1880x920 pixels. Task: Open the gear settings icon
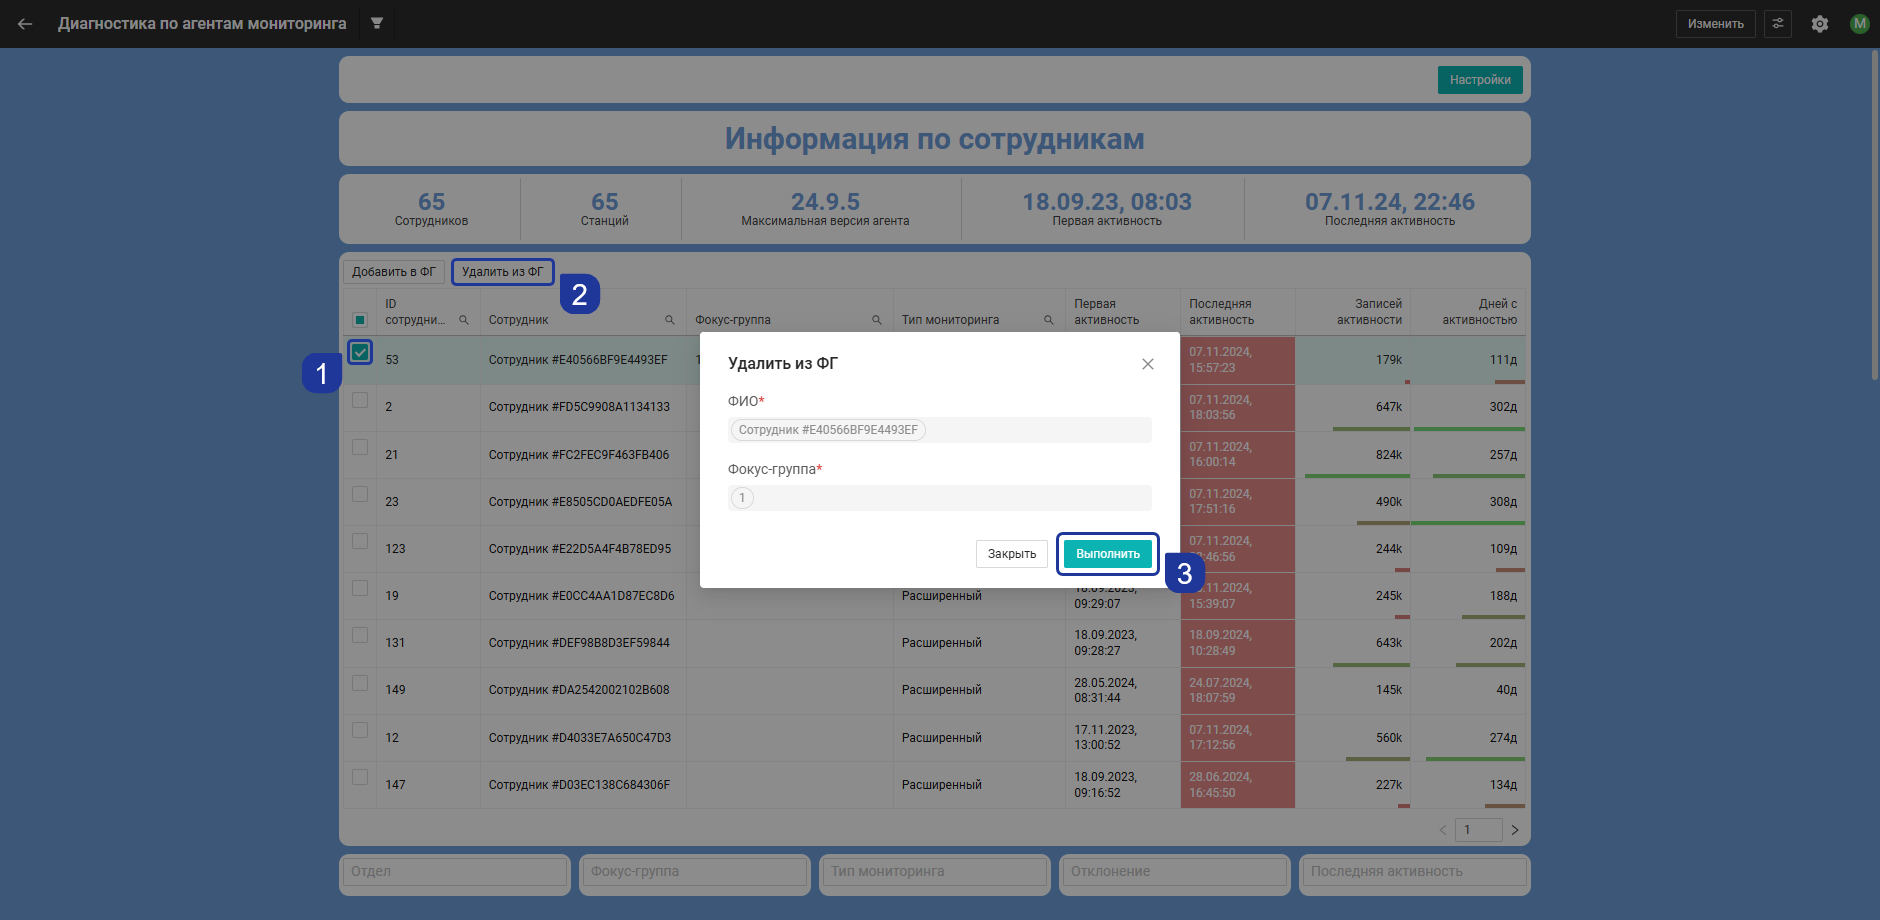pos(1820,24)
